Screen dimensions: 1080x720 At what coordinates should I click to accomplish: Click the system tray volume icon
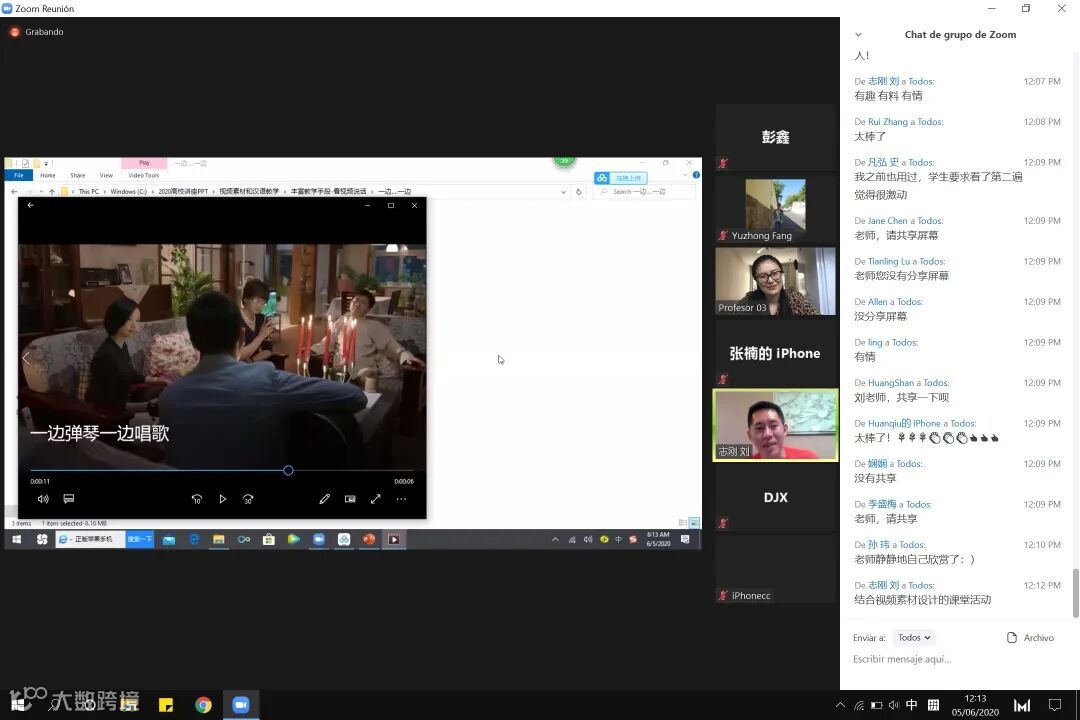click(894, 705)
